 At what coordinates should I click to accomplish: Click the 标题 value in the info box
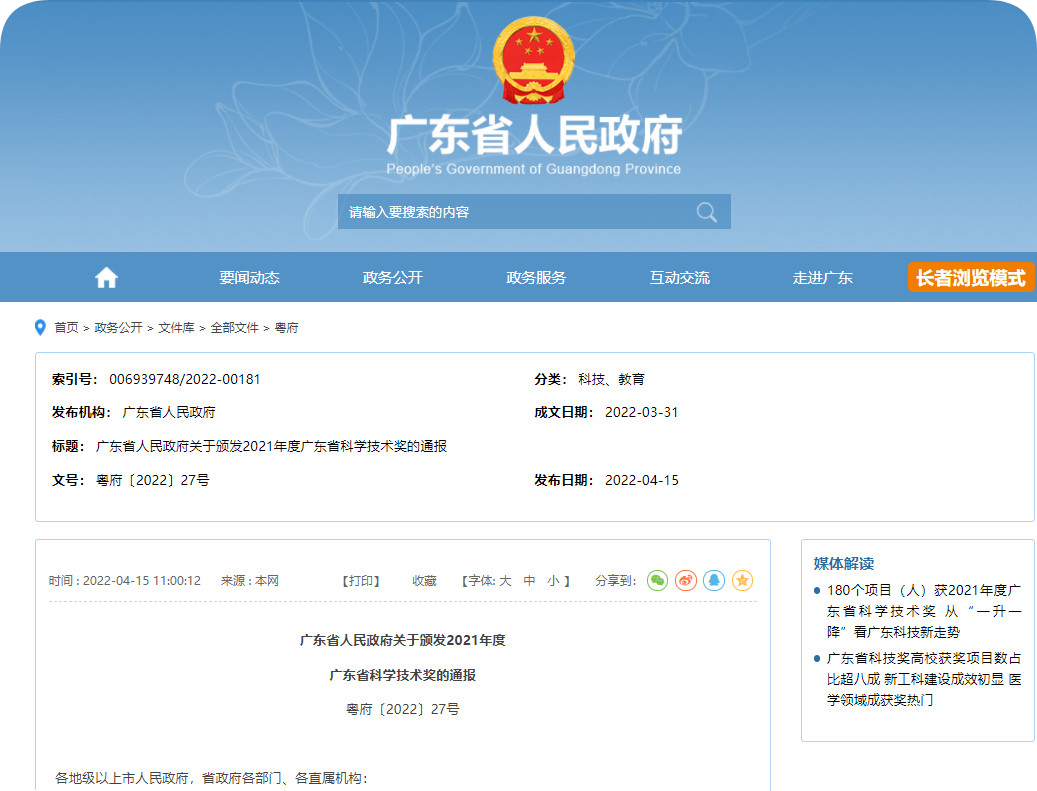pos(271,446)
